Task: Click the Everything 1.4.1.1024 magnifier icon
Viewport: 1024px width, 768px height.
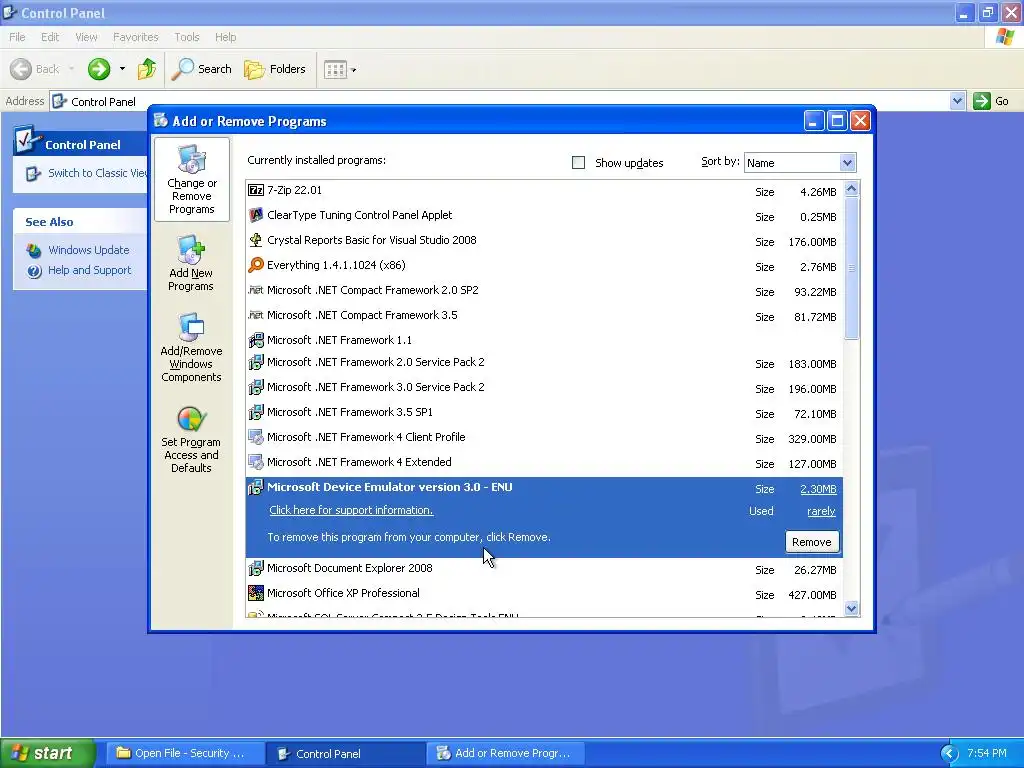Action: click(256, 264)
